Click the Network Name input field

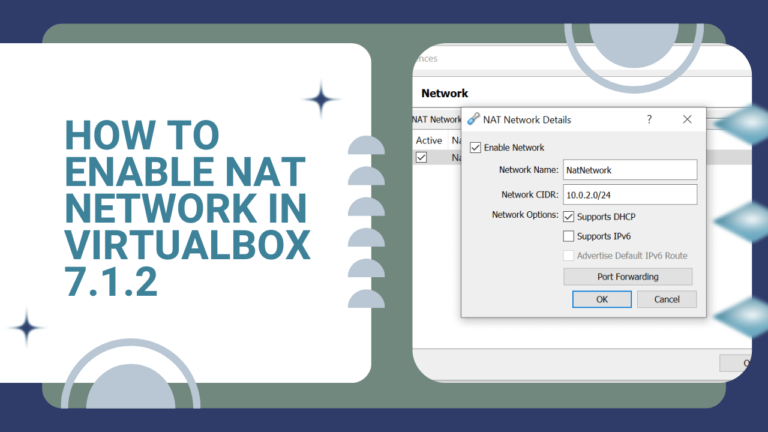[630, 170]
